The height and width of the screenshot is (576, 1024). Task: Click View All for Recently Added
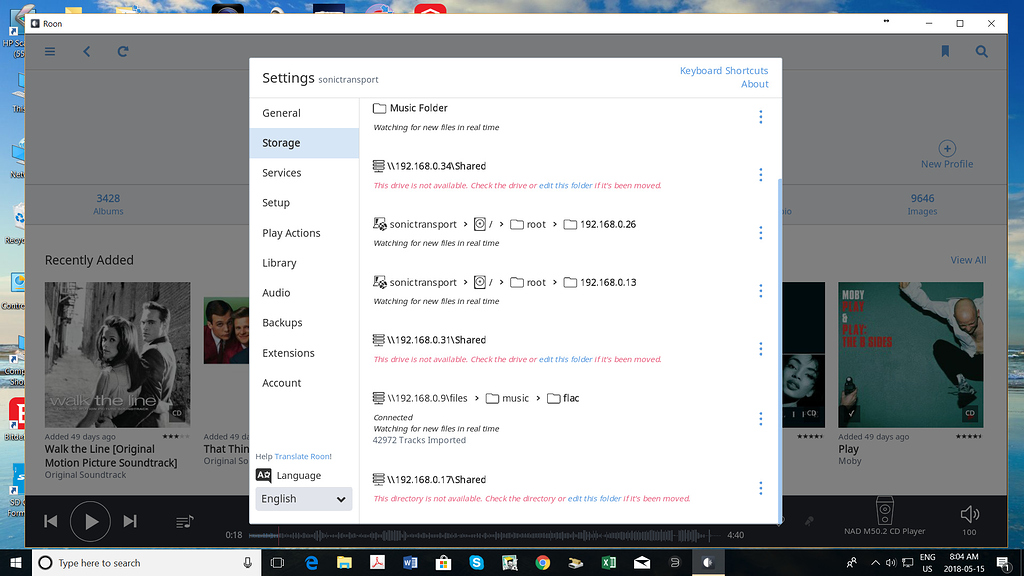[x=967, y=259]
